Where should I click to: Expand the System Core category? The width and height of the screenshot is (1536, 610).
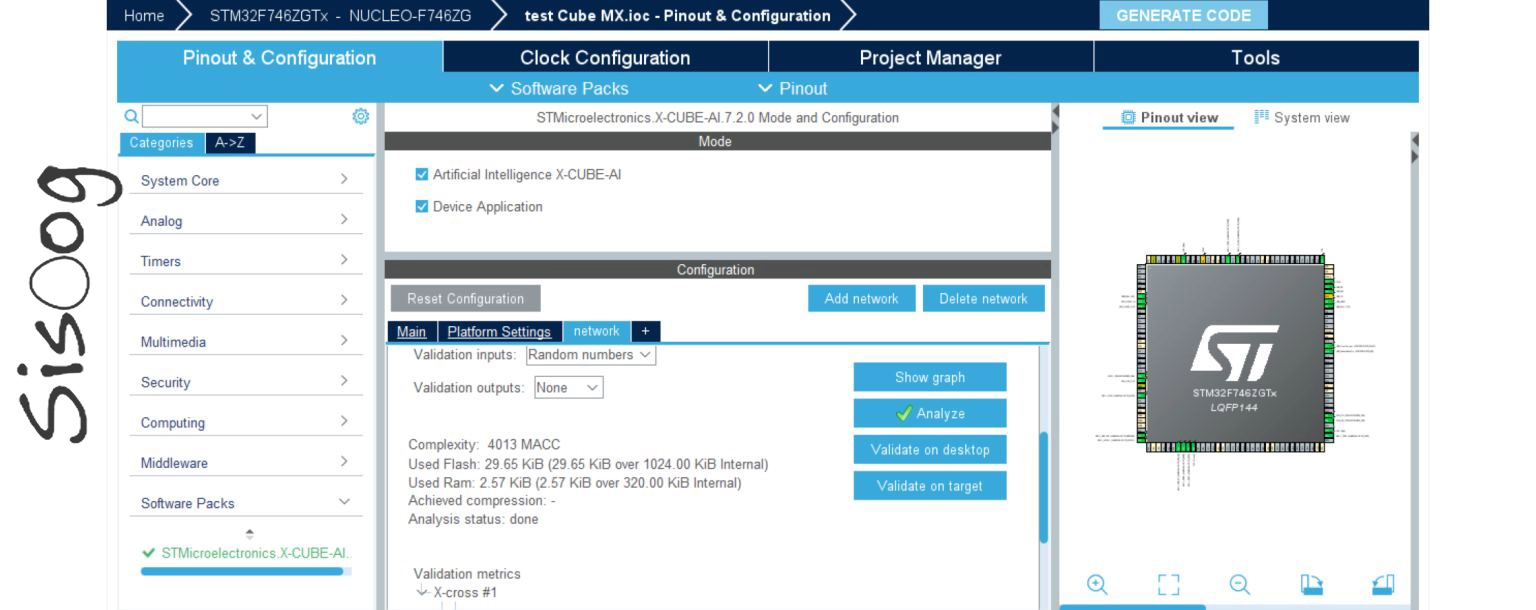point(245,180)
